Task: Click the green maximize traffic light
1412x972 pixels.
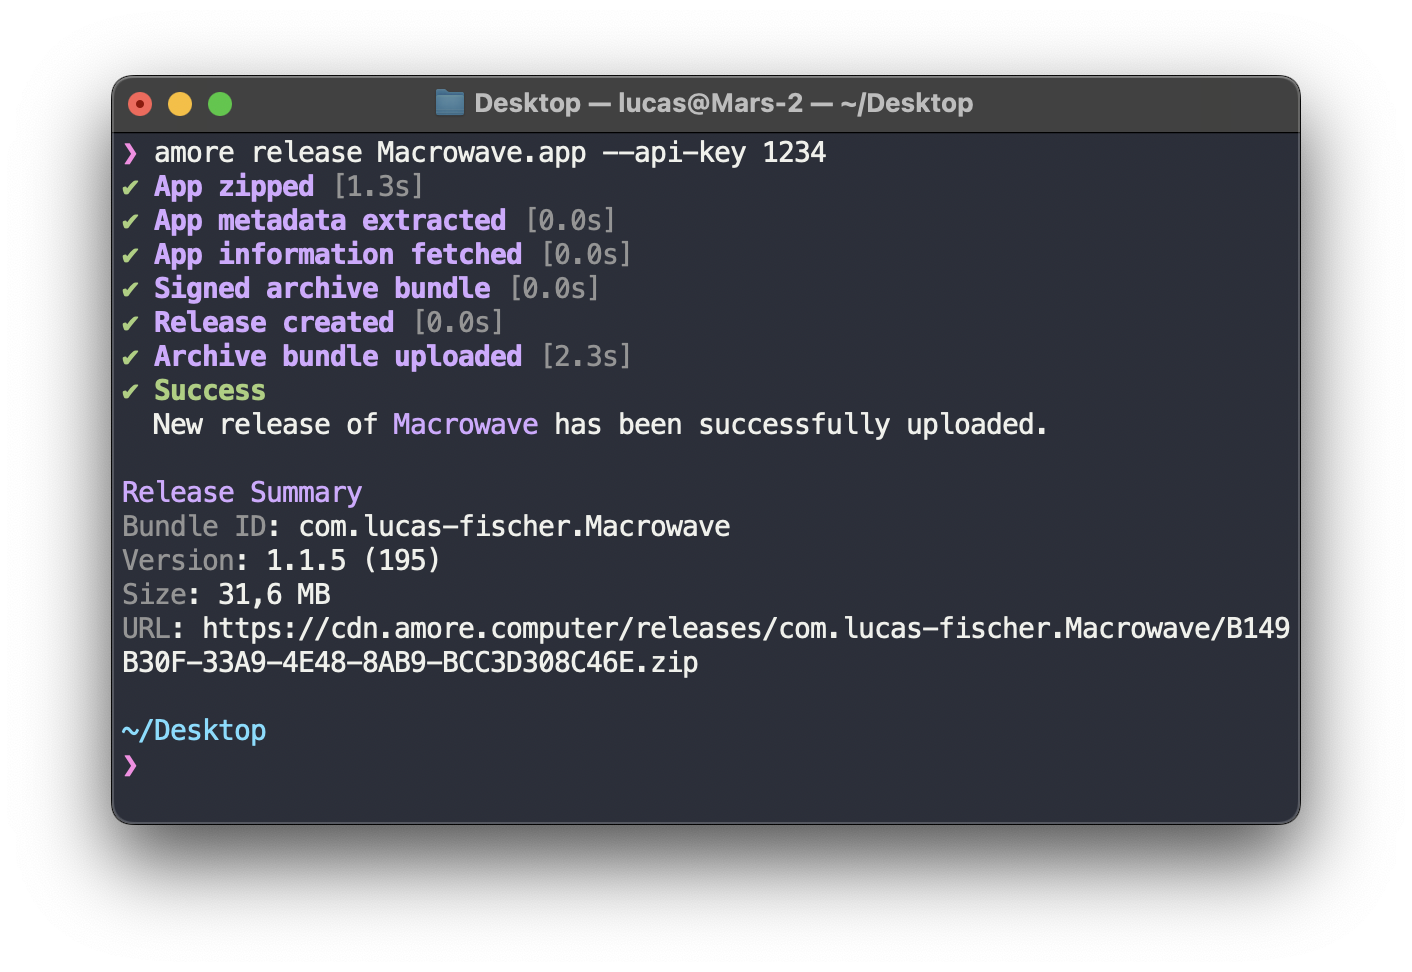Action: (220, 103)
